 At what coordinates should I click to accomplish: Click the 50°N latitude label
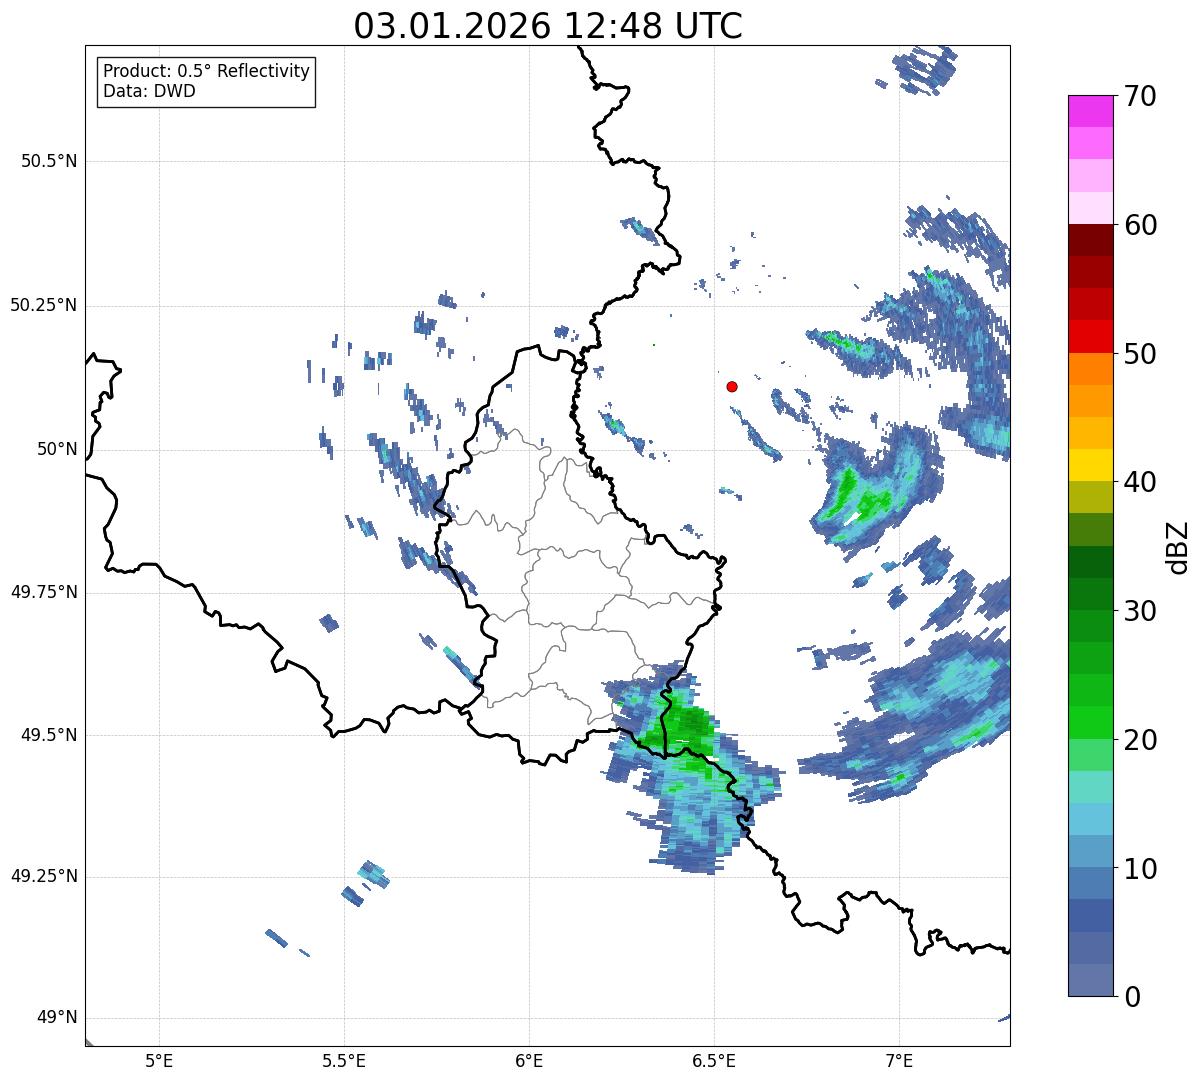[57, 449]
